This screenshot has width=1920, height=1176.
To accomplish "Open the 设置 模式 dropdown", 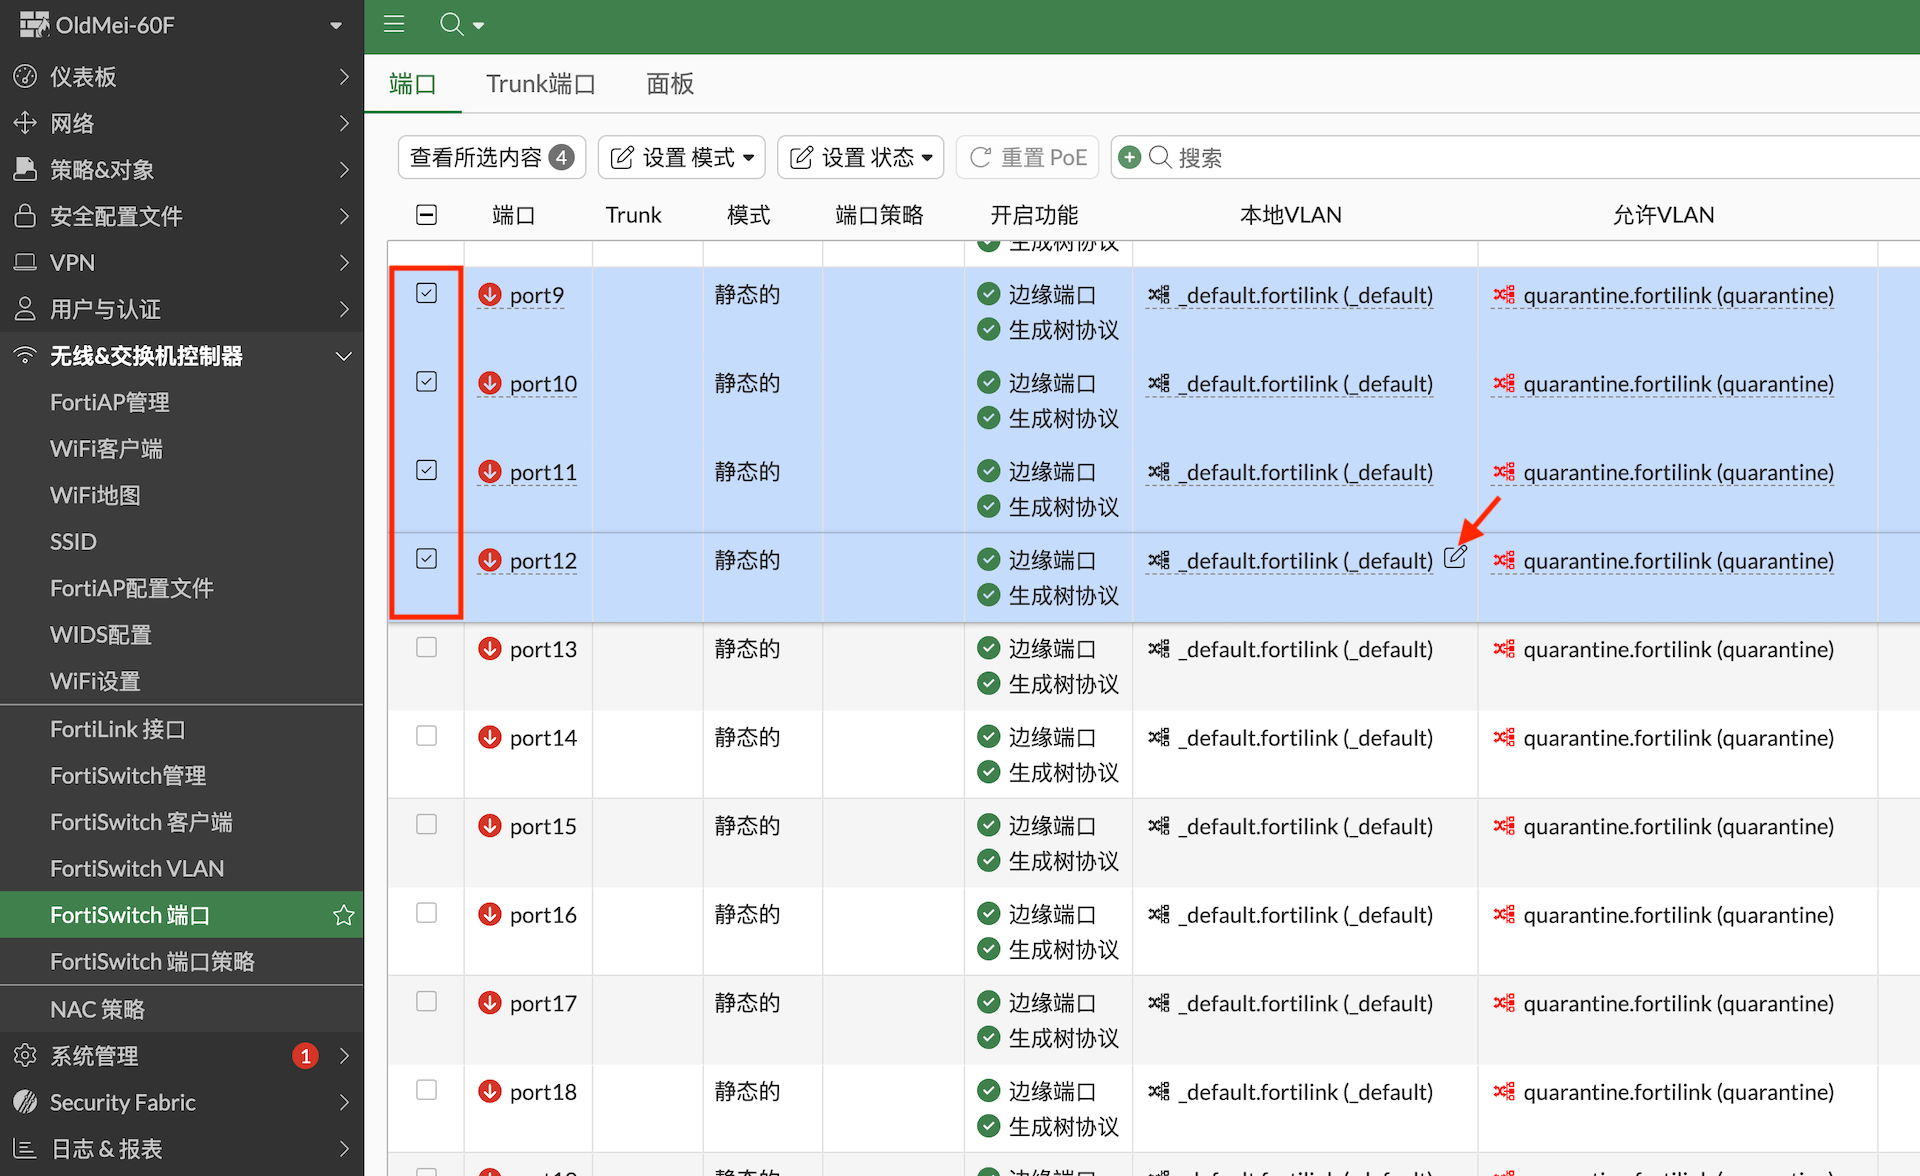I will pyautogui.click(x=682, y=157).
